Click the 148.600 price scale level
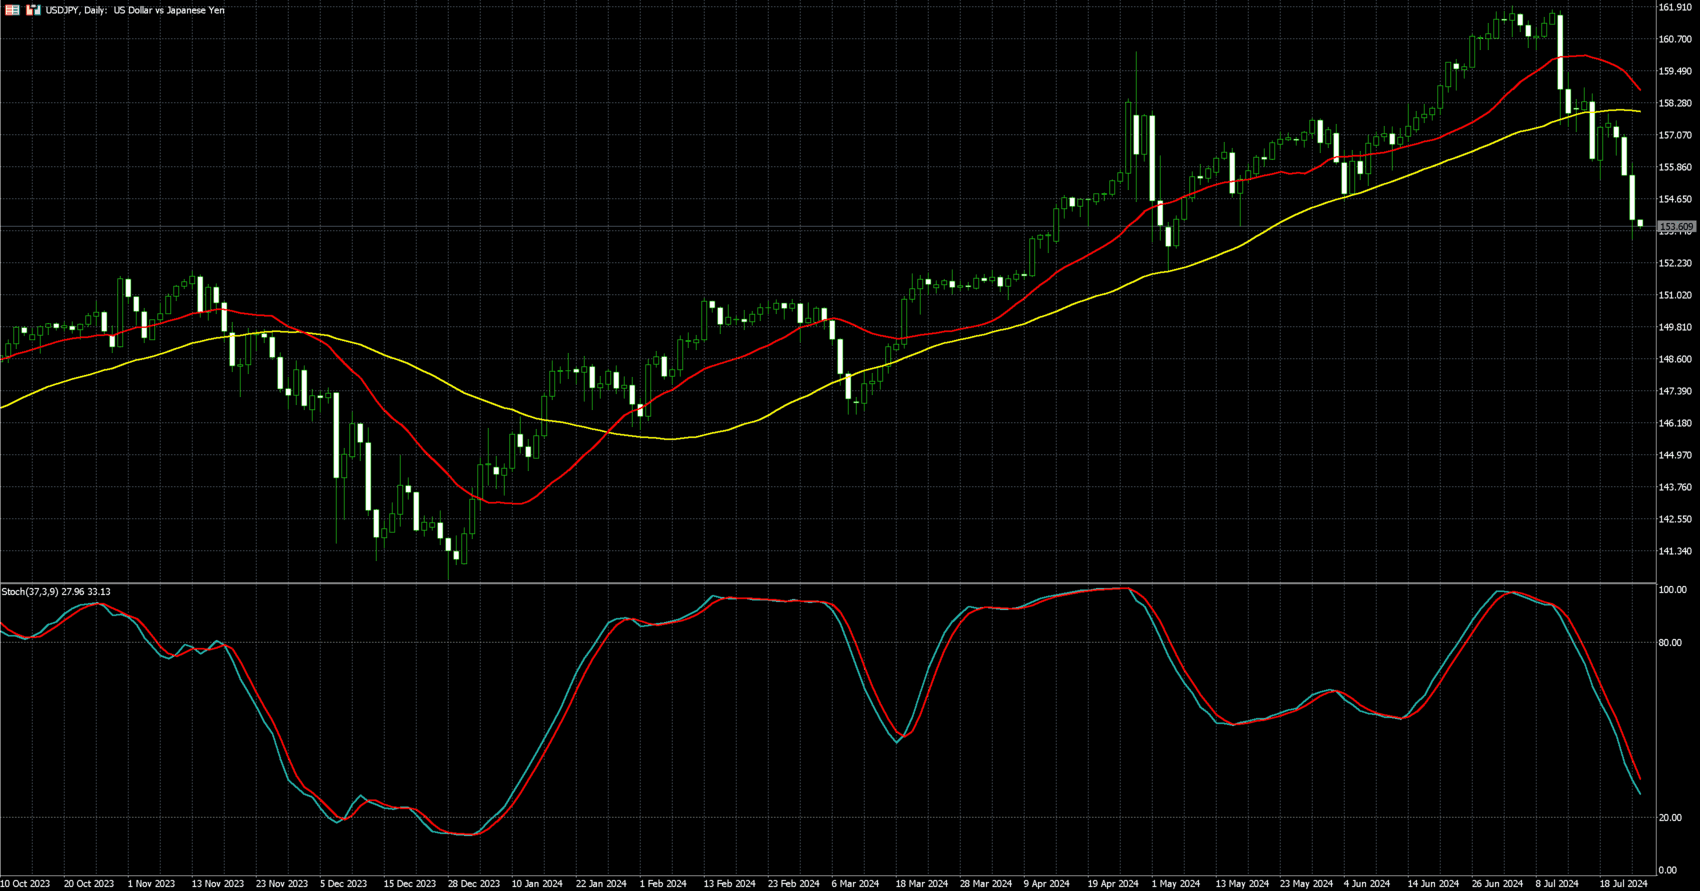Viewport: 1700px width, 891px height. (1675, 359)
